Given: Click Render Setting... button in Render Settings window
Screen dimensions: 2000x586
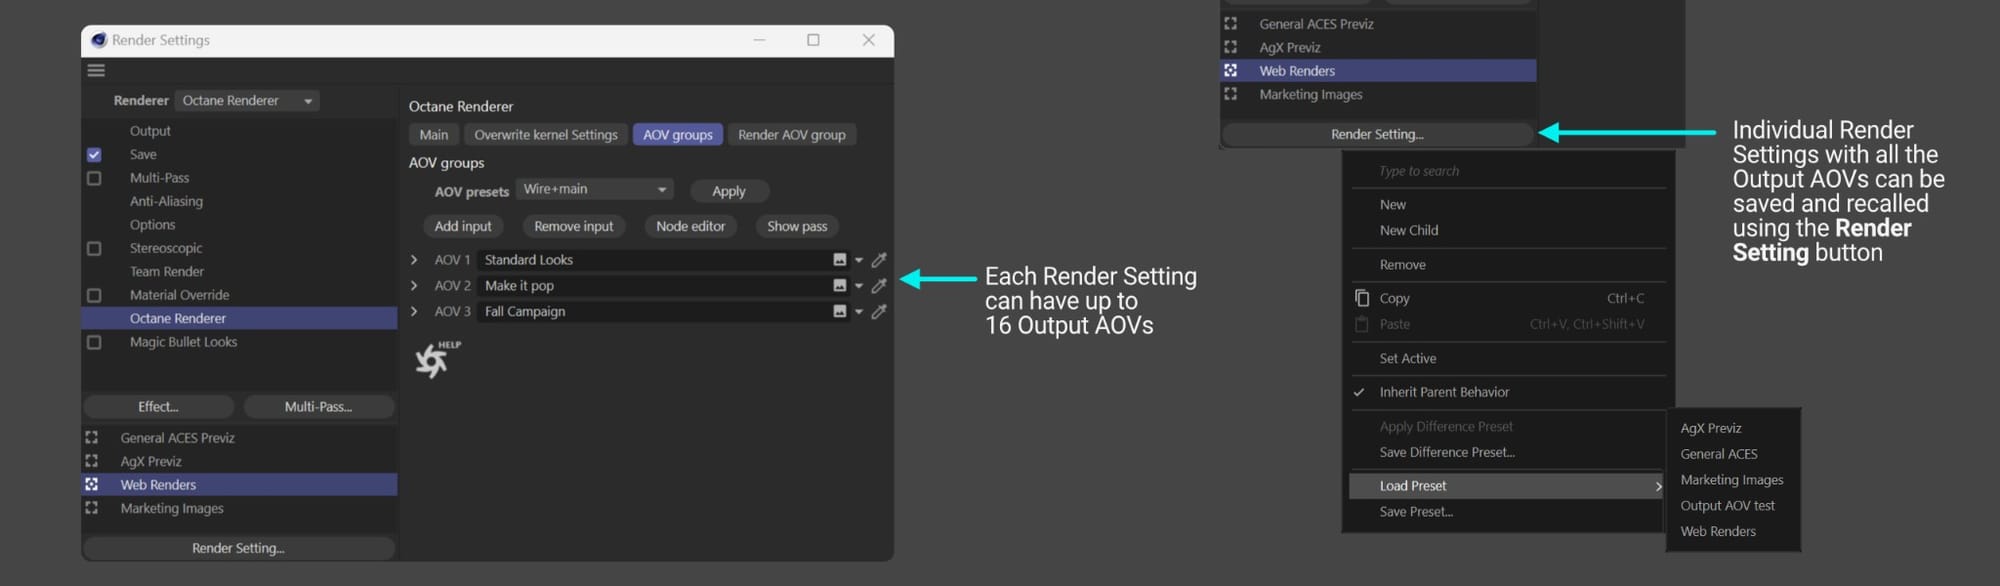Looking at the screenshot, I should click(x=239, y=548).
